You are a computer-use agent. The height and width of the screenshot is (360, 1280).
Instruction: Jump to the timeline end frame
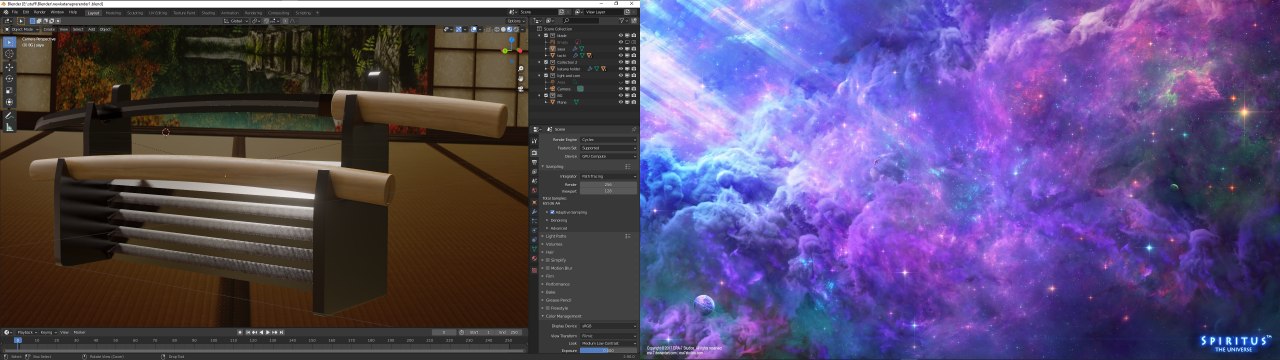tap(281, 332)
